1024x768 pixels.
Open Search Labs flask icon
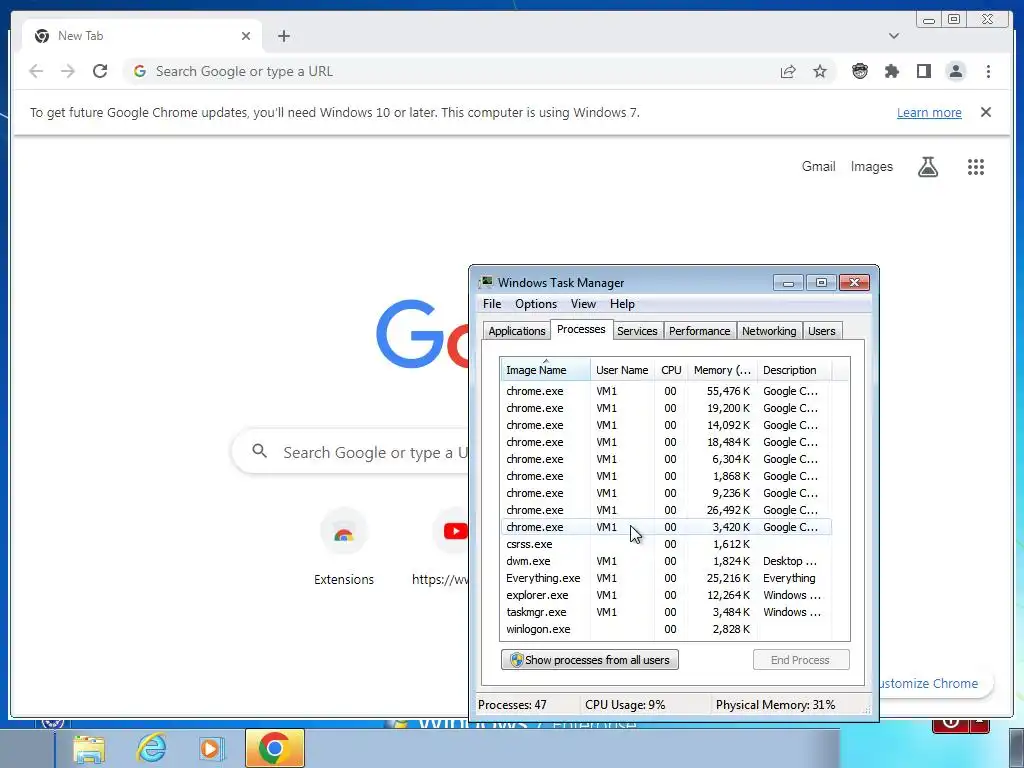pyautogui.click(x=928, y=167)
